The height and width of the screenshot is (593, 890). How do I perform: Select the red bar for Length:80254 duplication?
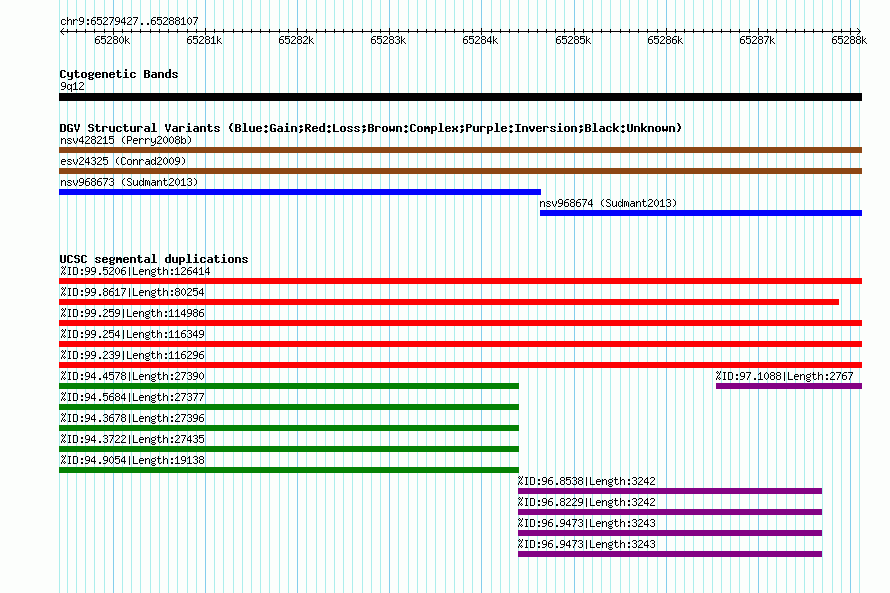click(449, 302)
